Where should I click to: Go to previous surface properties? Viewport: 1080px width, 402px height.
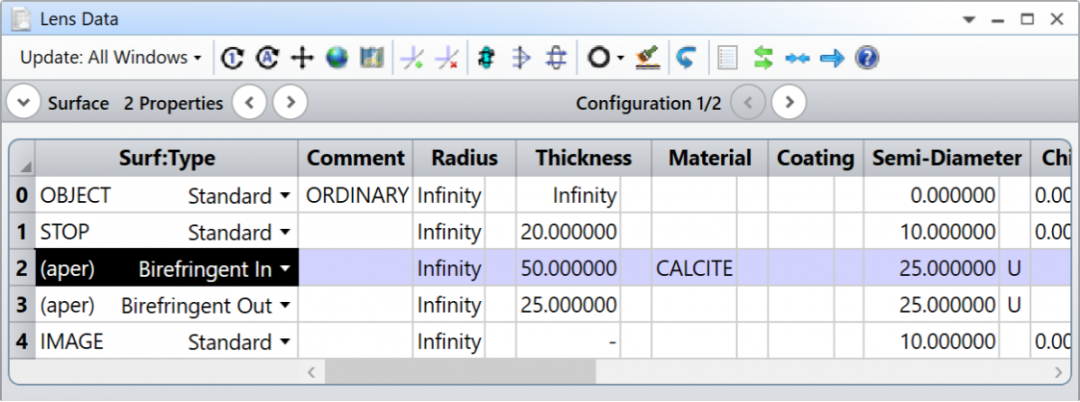point(250,103)
